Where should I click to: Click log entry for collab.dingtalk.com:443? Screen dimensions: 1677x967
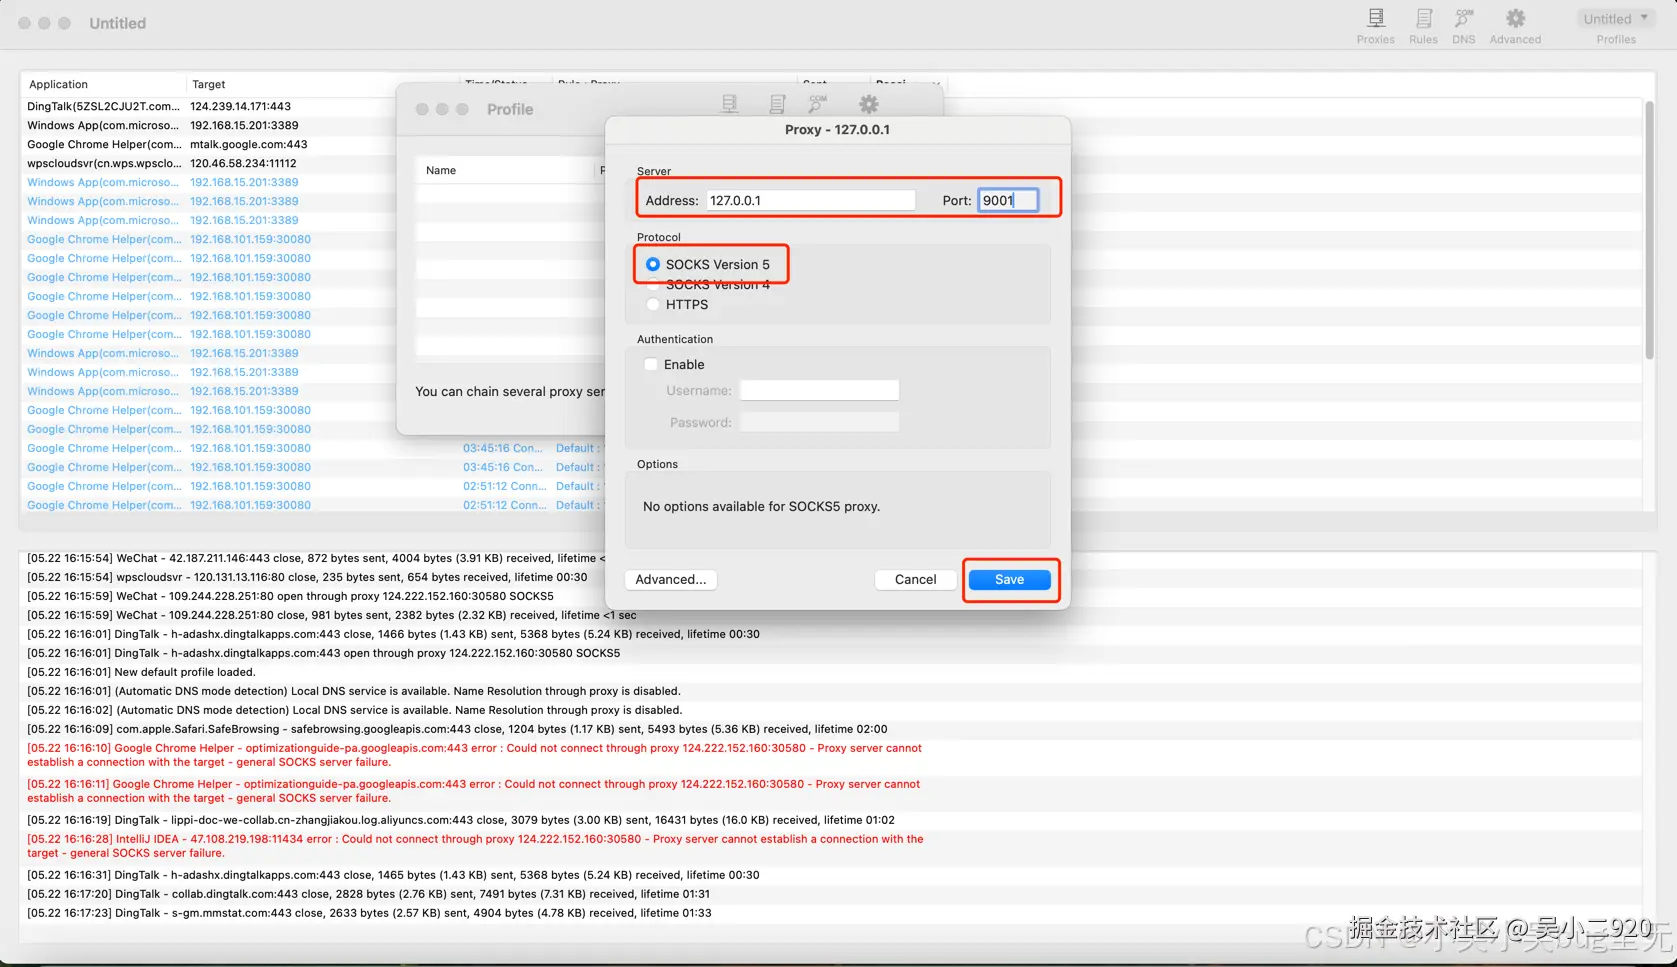(x=368, y=894)
